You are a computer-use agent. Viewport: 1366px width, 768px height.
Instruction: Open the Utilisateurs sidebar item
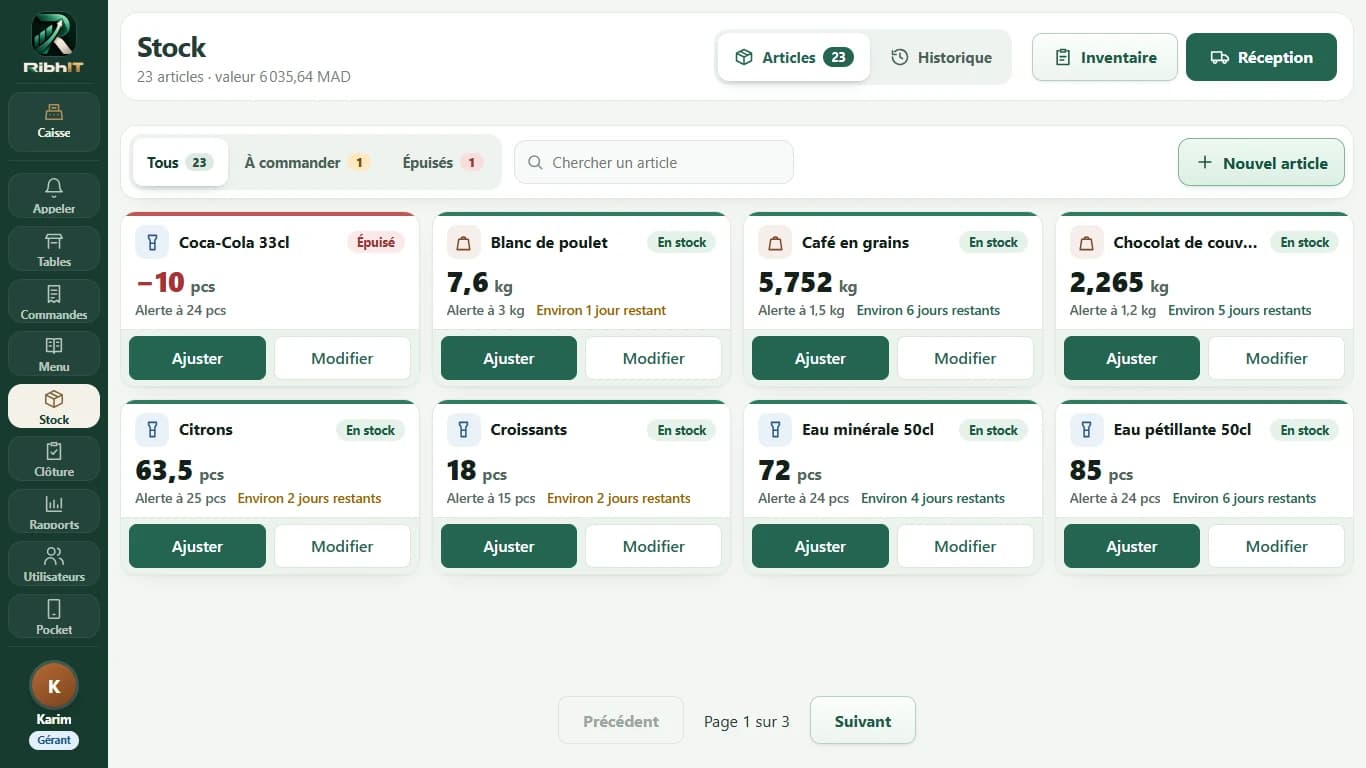[54, 563]
